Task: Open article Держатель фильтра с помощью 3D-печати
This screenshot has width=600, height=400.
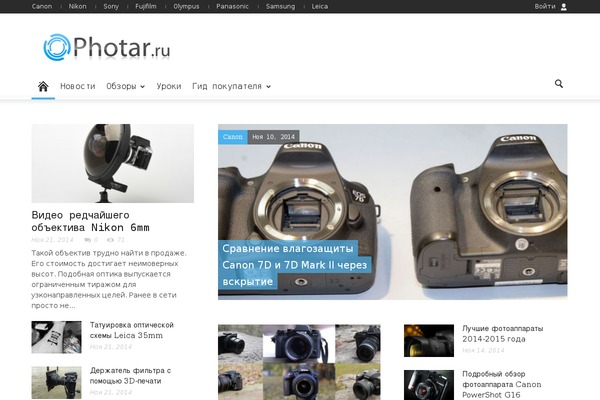Action: click(x=130, y=376)
